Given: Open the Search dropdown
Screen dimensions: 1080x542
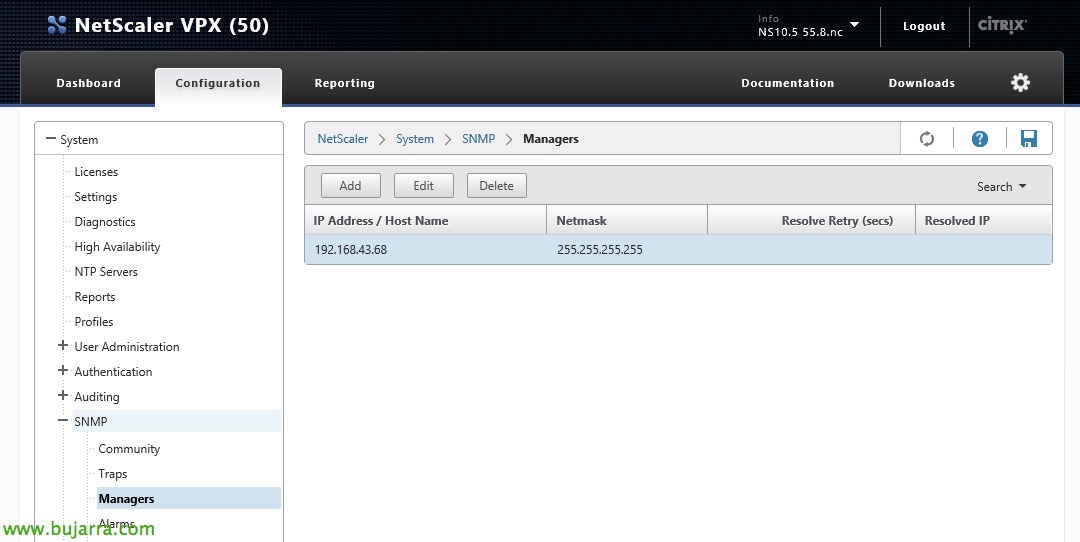Looking at the screenshot, I should pos(1001,187).
